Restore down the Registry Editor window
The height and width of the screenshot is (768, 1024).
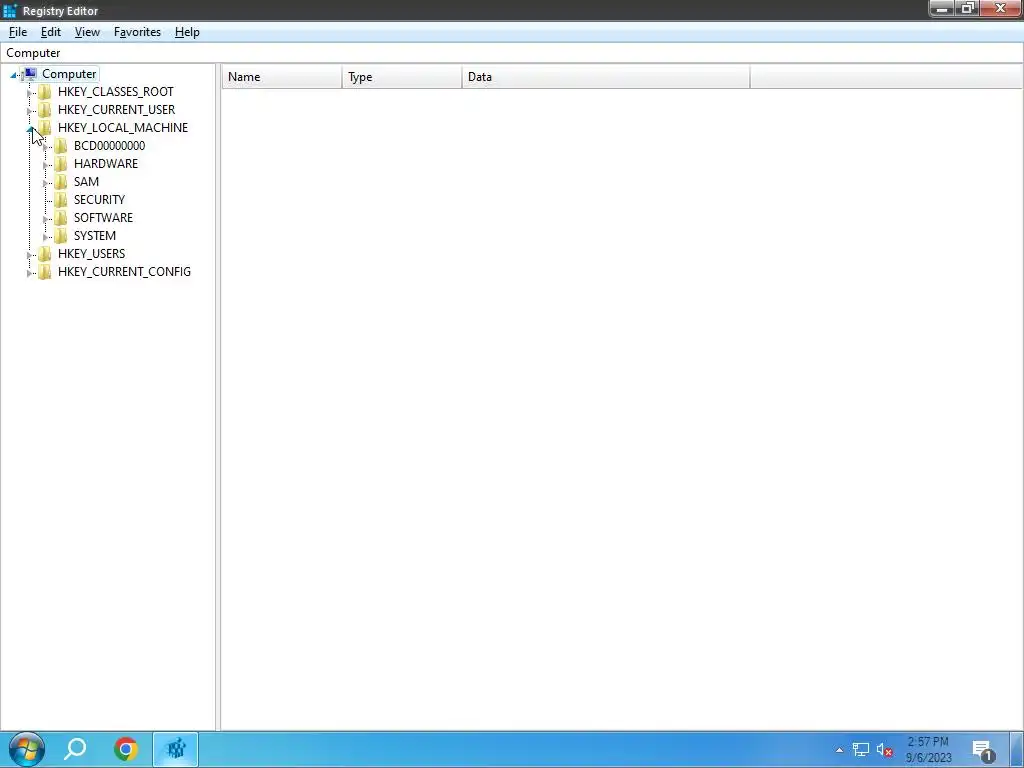pos(968,8)
